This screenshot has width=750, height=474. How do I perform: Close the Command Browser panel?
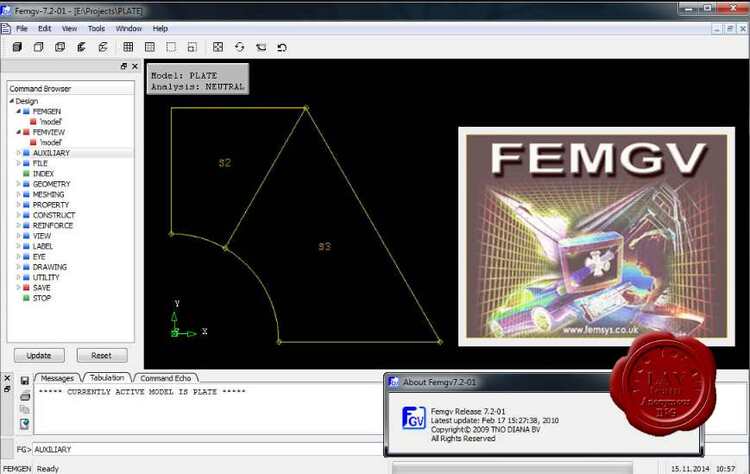coord(135,66)
